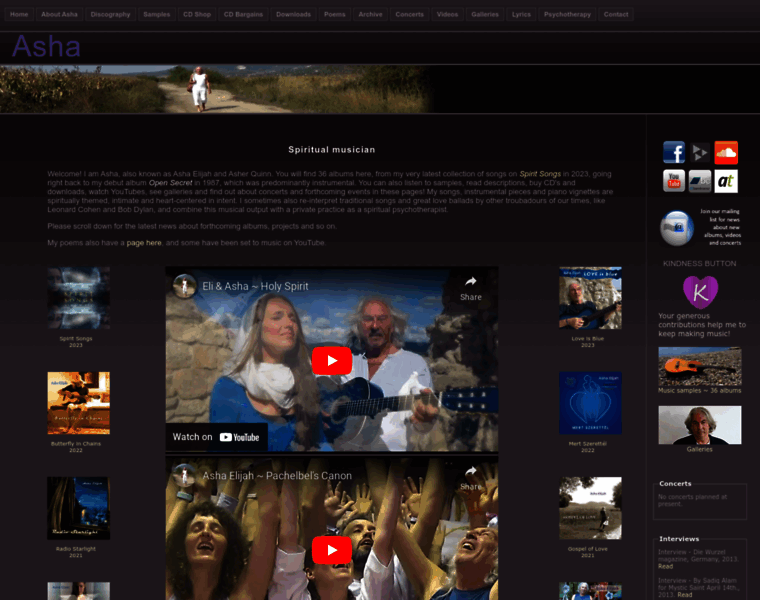Image resolution: width=760 pixels, height=600 pixels.
Task: Click Watch on YouTube button
Action: tap(216, 437)
